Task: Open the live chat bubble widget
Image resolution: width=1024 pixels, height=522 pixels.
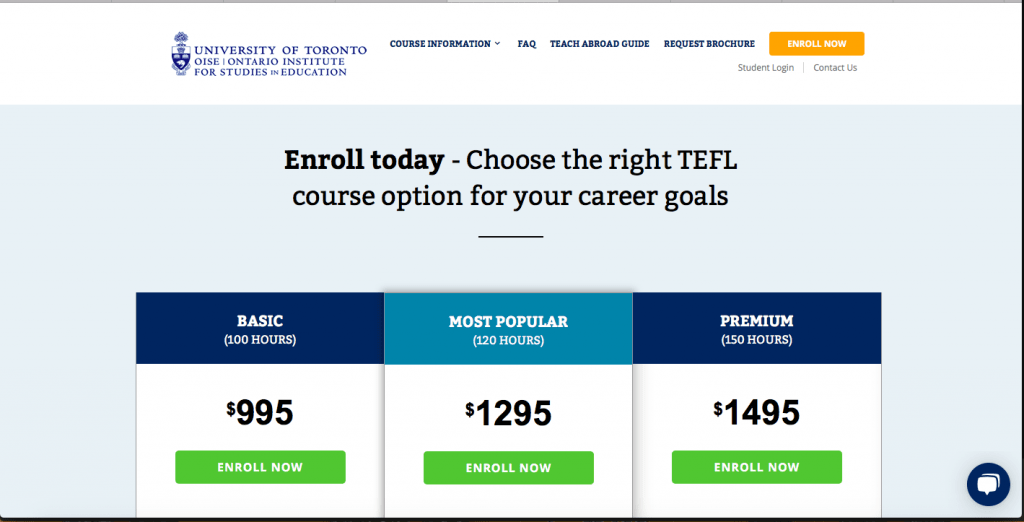Action: [x=987, y=485]
